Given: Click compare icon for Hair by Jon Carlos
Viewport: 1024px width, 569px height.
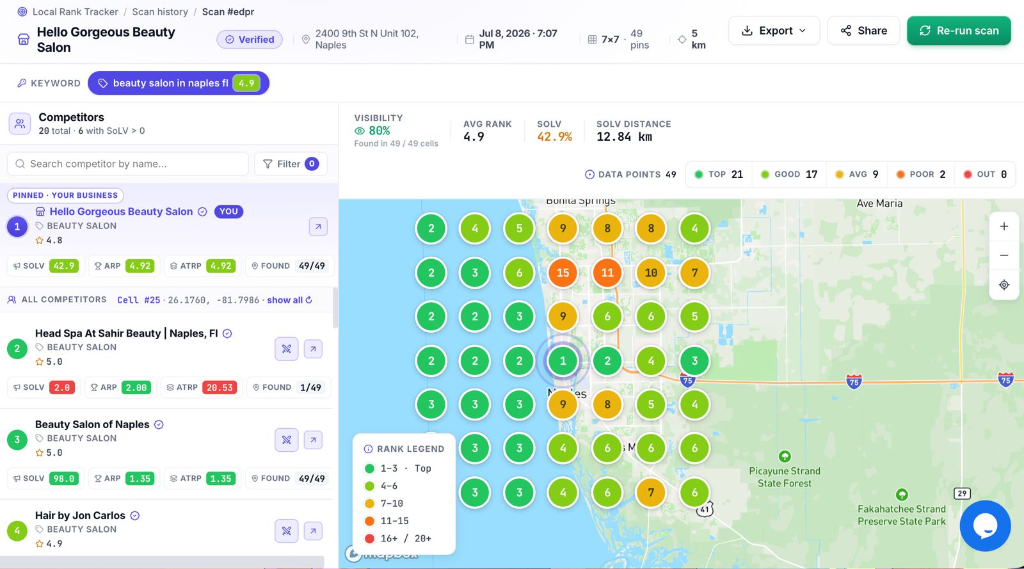Looking at the screenshot, I should (x=286, y=531).
